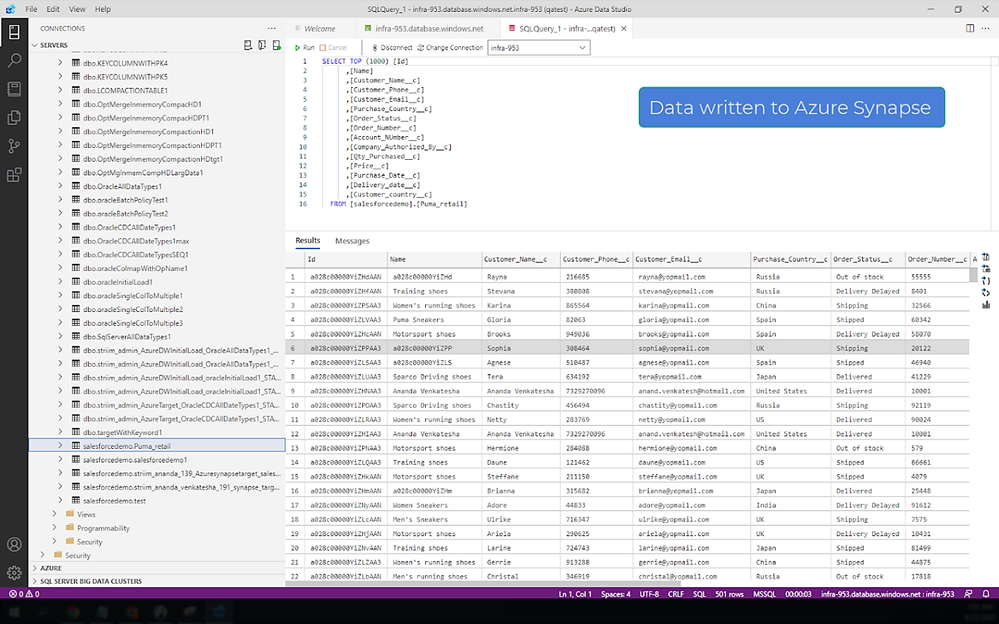The image size is (999, 624).
Task: Collapse the SERVERS section
Action: tap(35, 45)
